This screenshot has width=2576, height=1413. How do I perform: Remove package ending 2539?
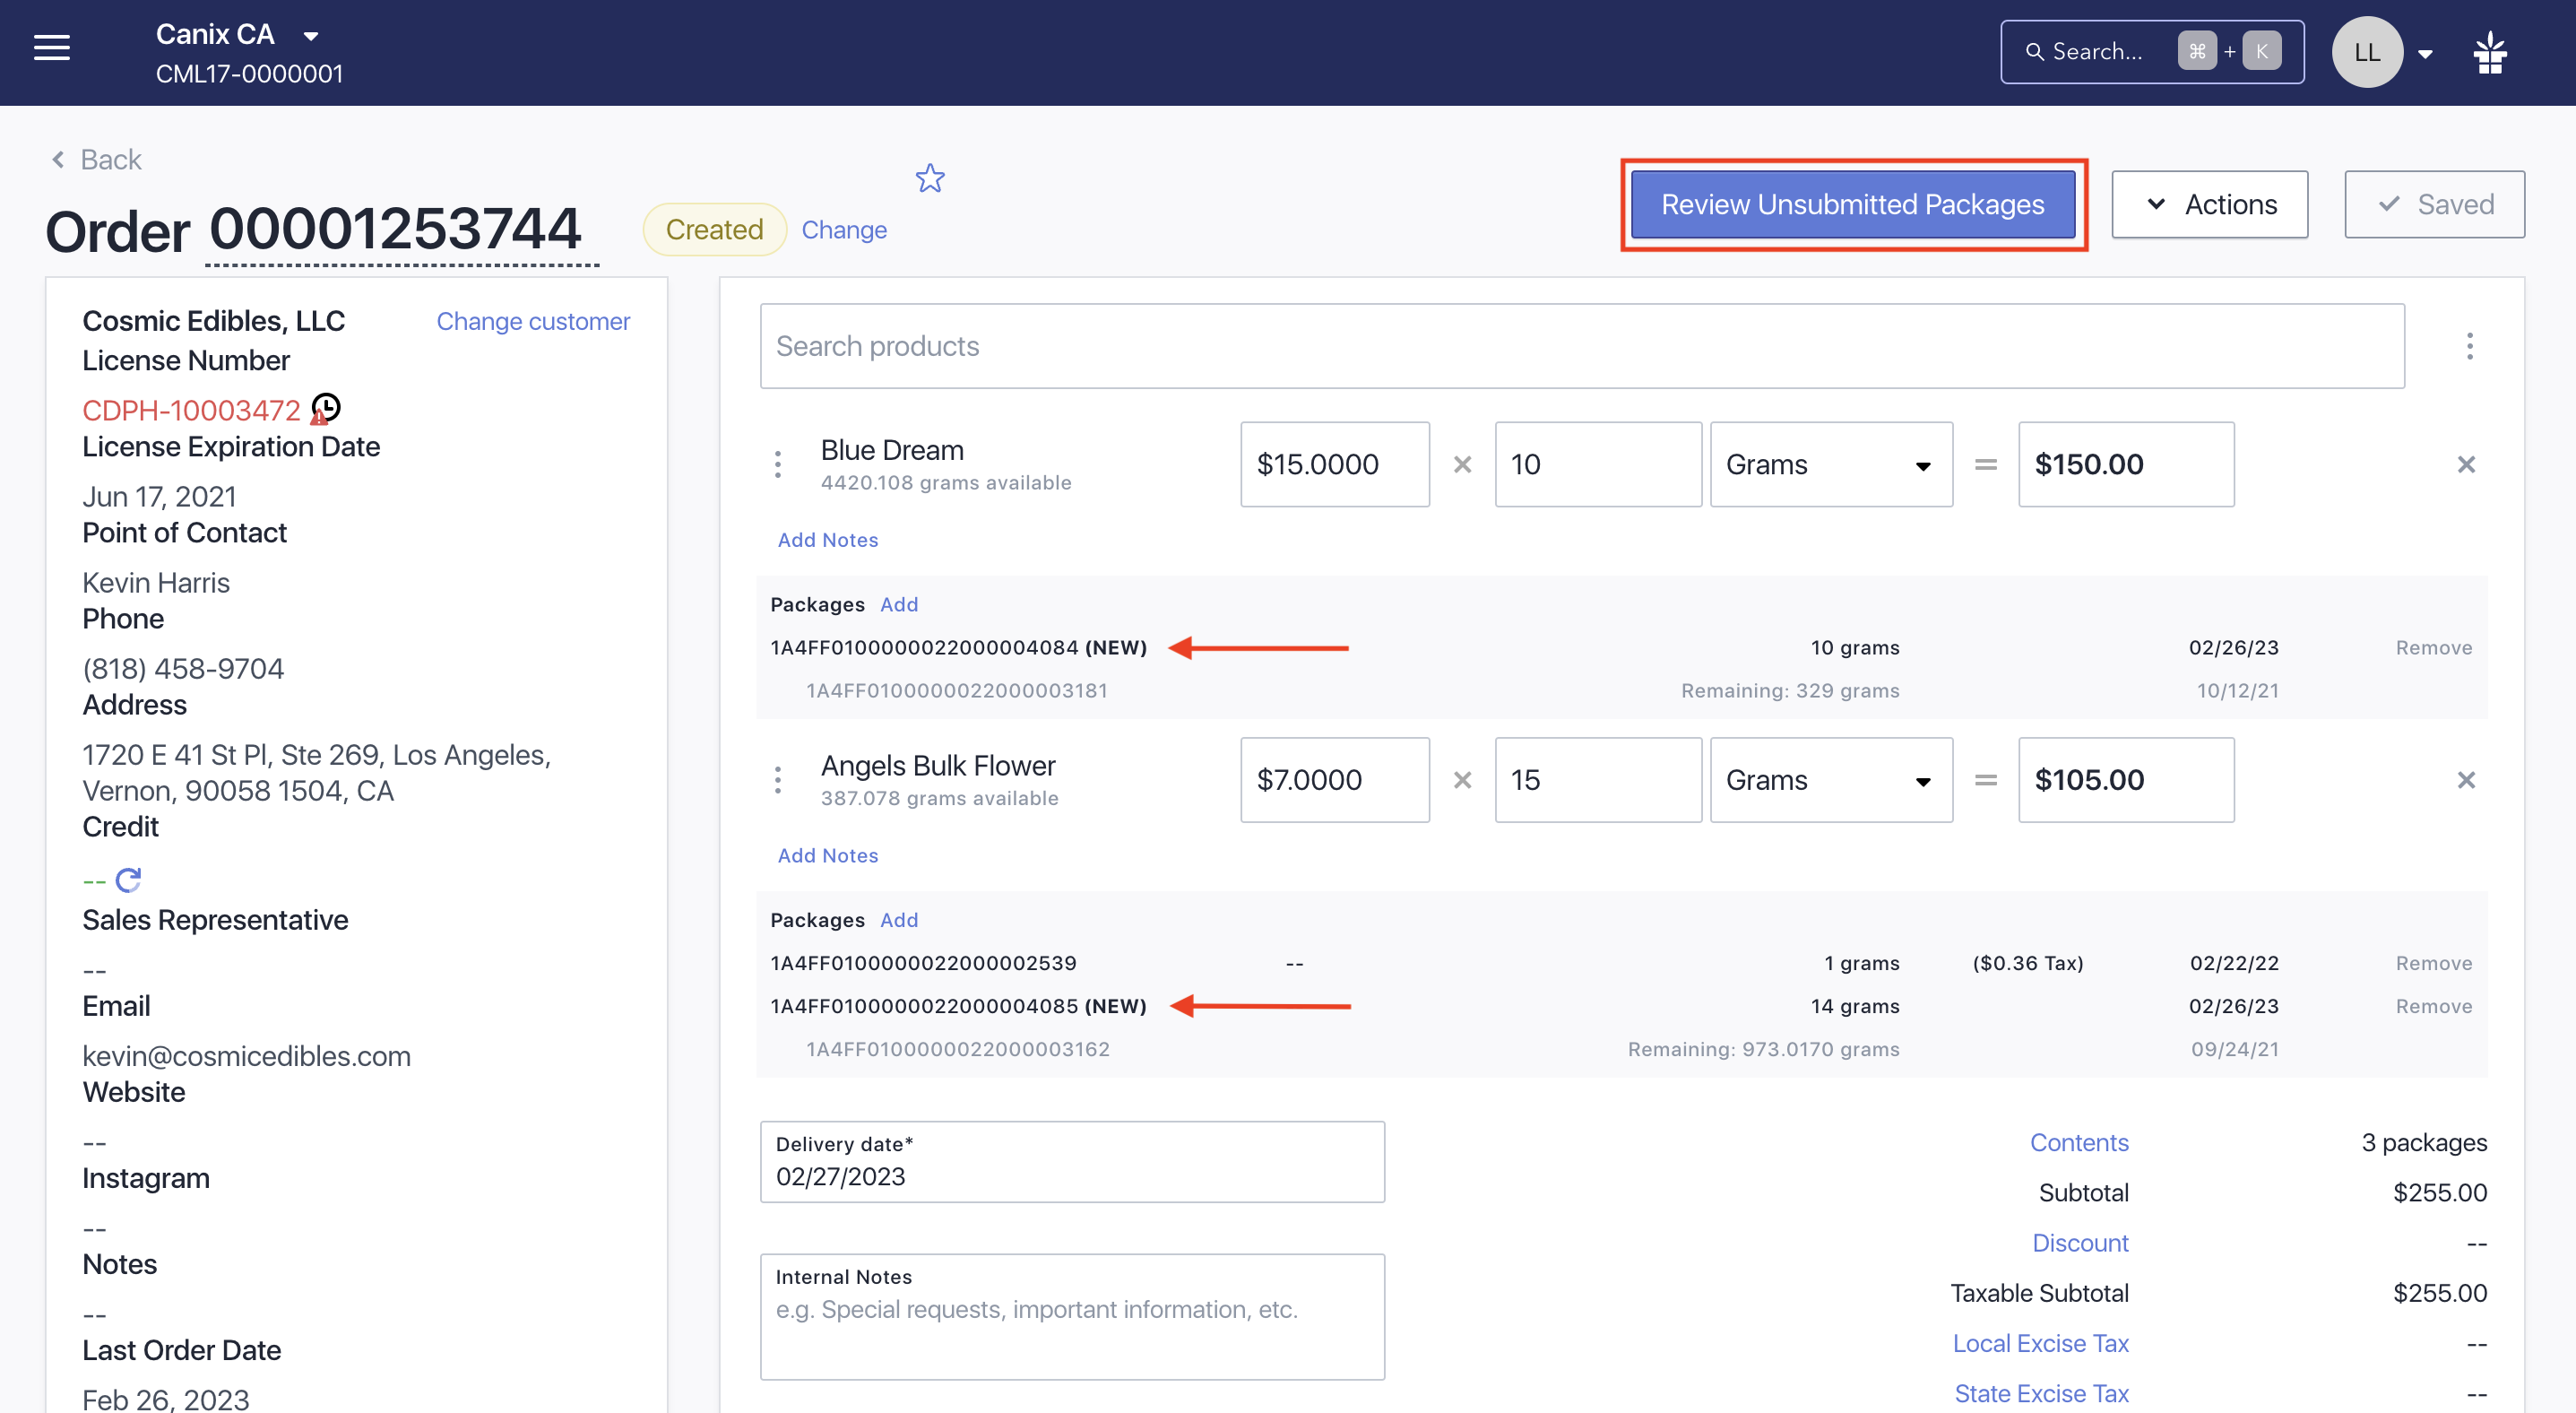2433,963
